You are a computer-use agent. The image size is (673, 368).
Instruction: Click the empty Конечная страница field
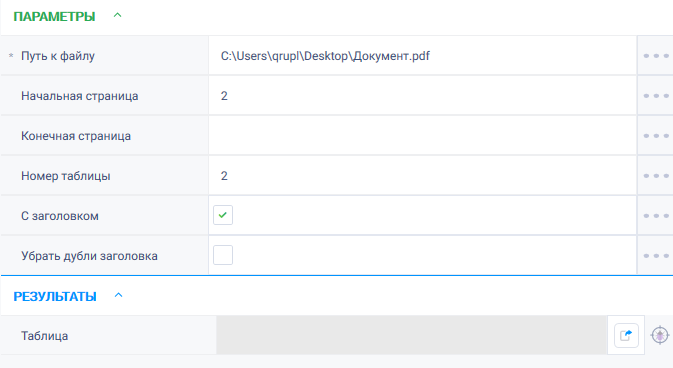point(422,136)
